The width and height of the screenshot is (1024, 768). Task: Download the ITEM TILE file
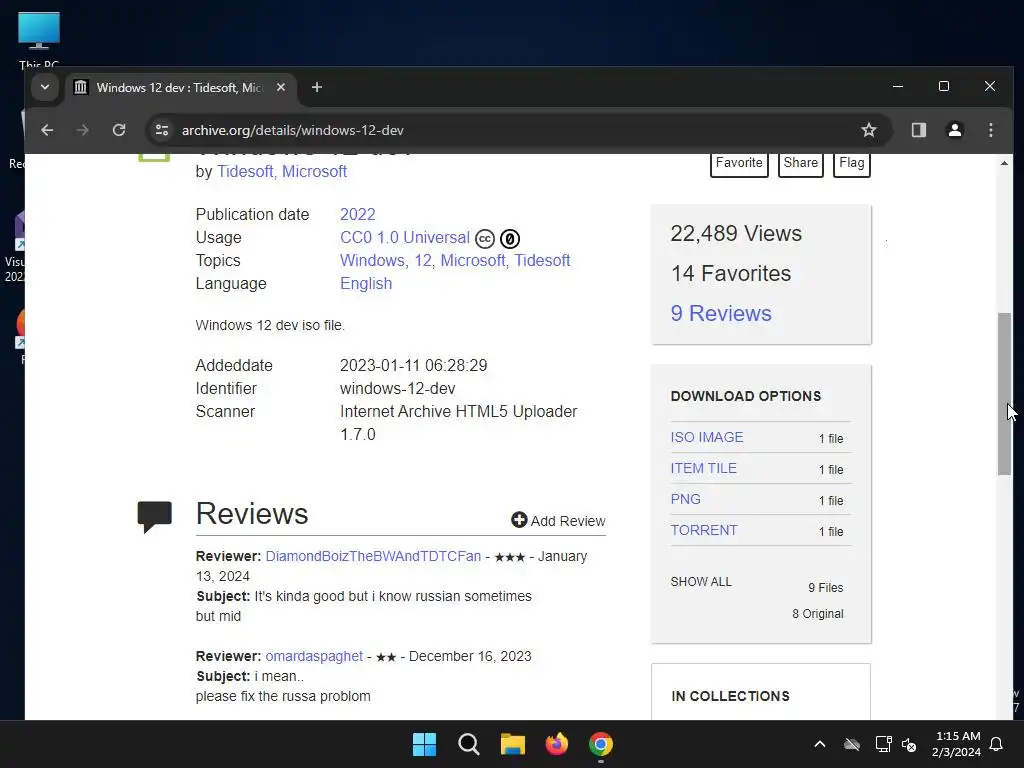tap(703, 468)
